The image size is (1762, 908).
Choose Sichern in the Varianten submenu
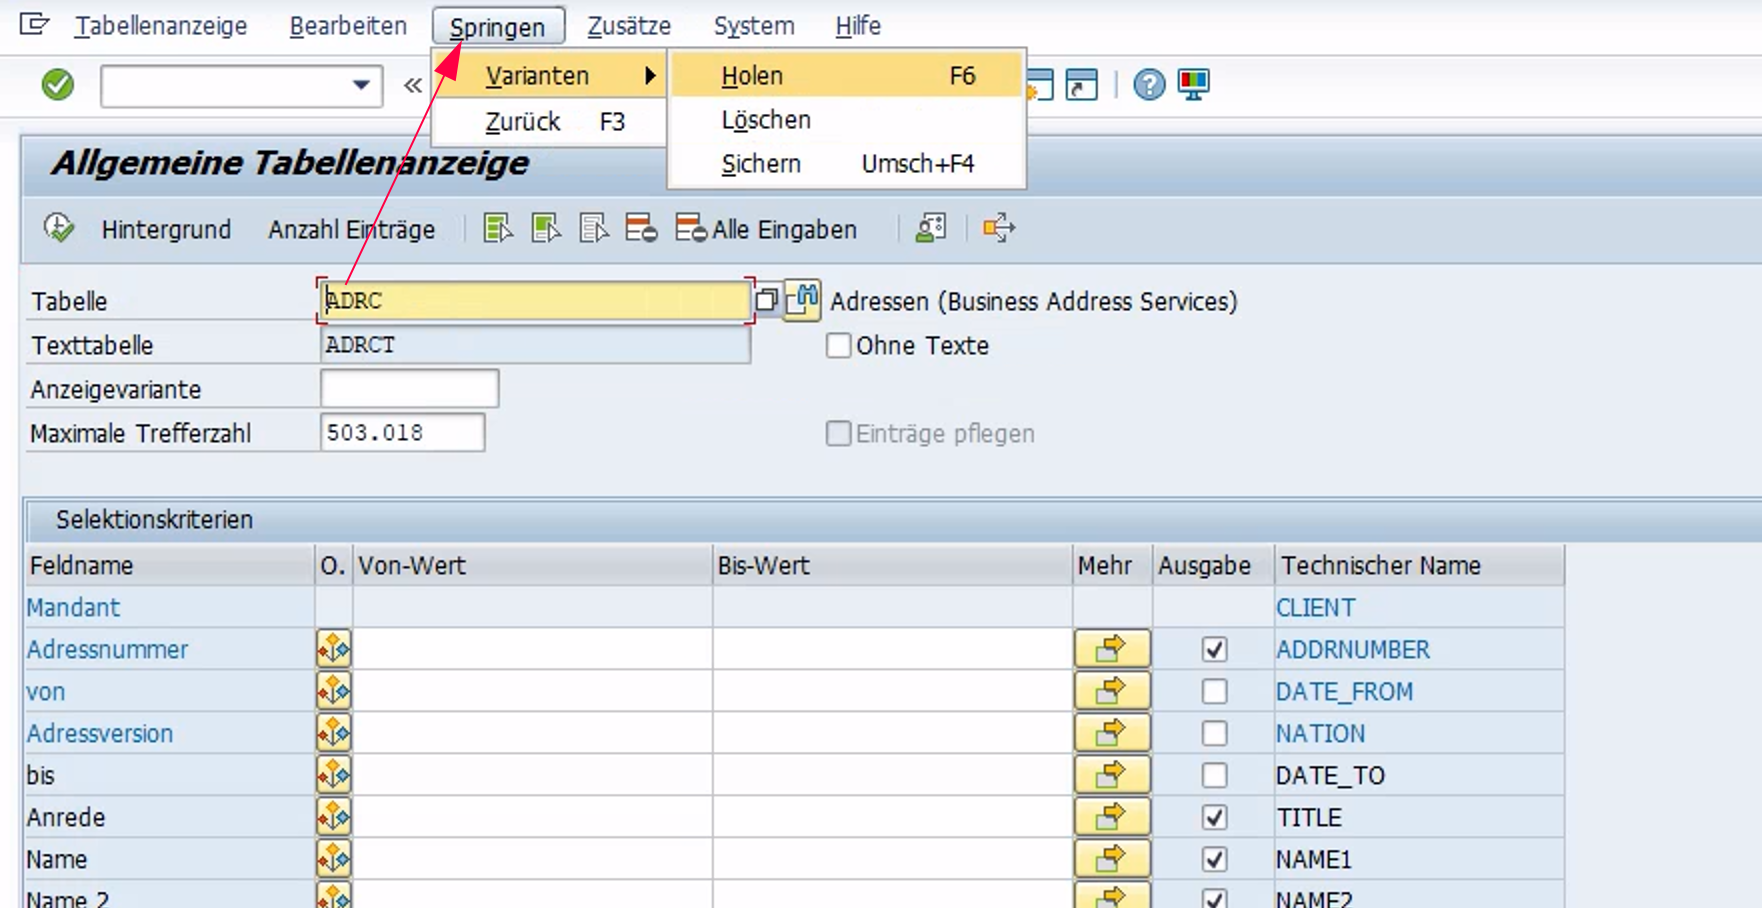point(761,164)
